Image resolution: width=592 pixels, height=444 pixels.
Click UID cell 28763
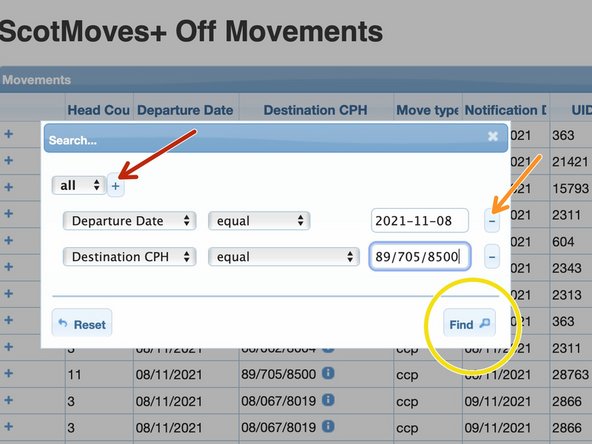[570, 374]
